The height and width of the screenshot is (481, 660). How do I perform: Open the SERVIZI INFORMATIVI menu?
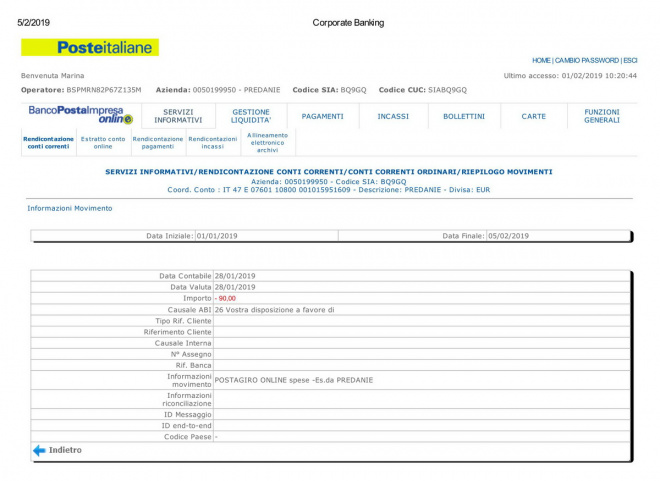pyautogui.click(x=178, y=116)
